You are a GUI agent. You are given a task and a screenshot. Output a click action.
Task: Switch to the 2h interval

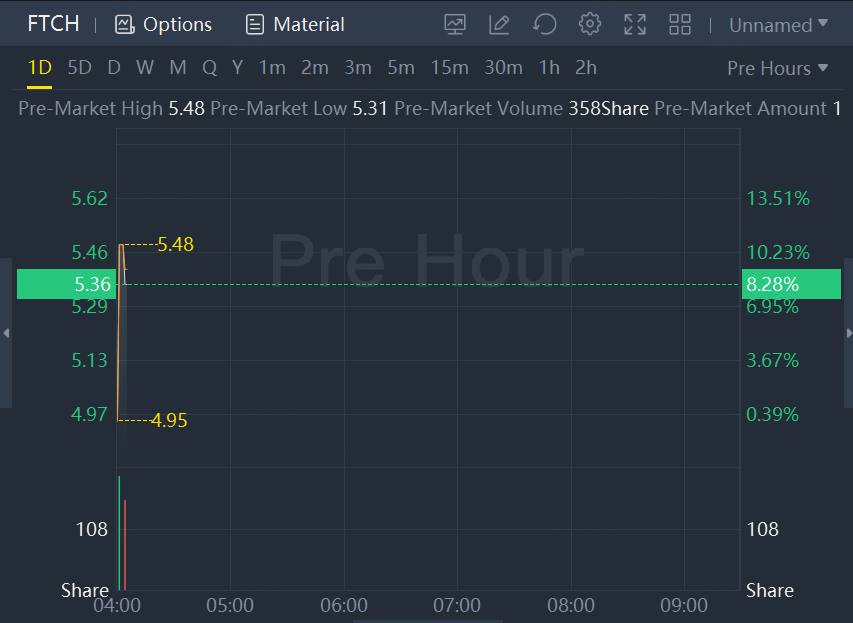[x=586, y=67]
